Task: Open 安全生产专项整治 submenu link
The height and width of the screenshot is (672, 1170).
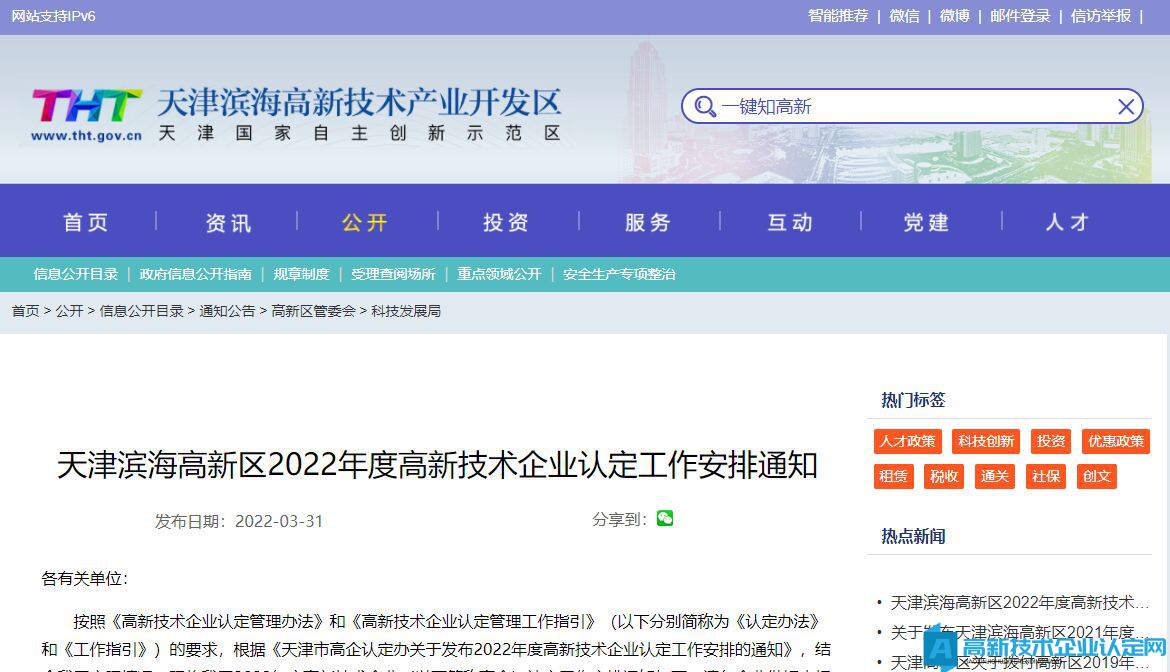Action: pos(619,274)
